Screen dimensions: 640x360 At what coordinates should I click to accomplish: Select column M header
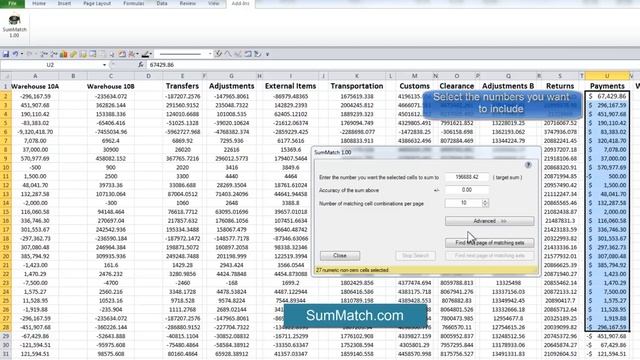click(x=414, y=76)
